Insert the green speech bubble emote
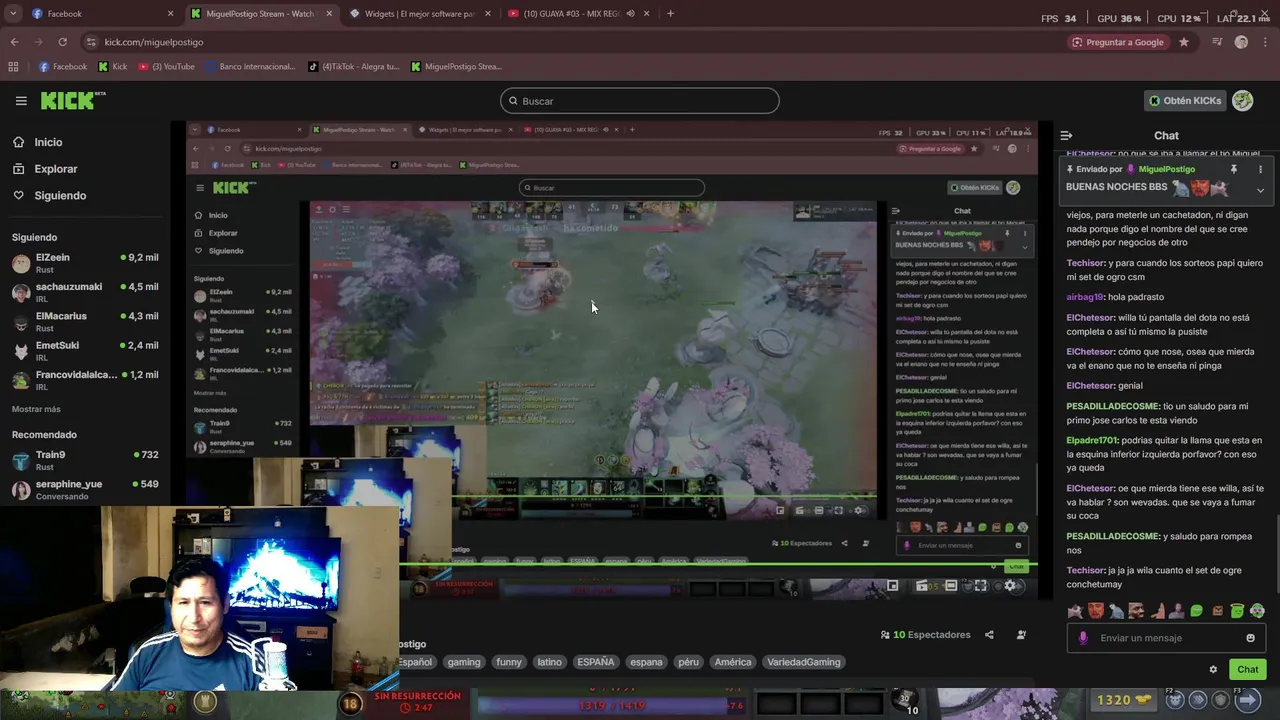Viewport: 1280px width, 720px height. [1196, 610]
